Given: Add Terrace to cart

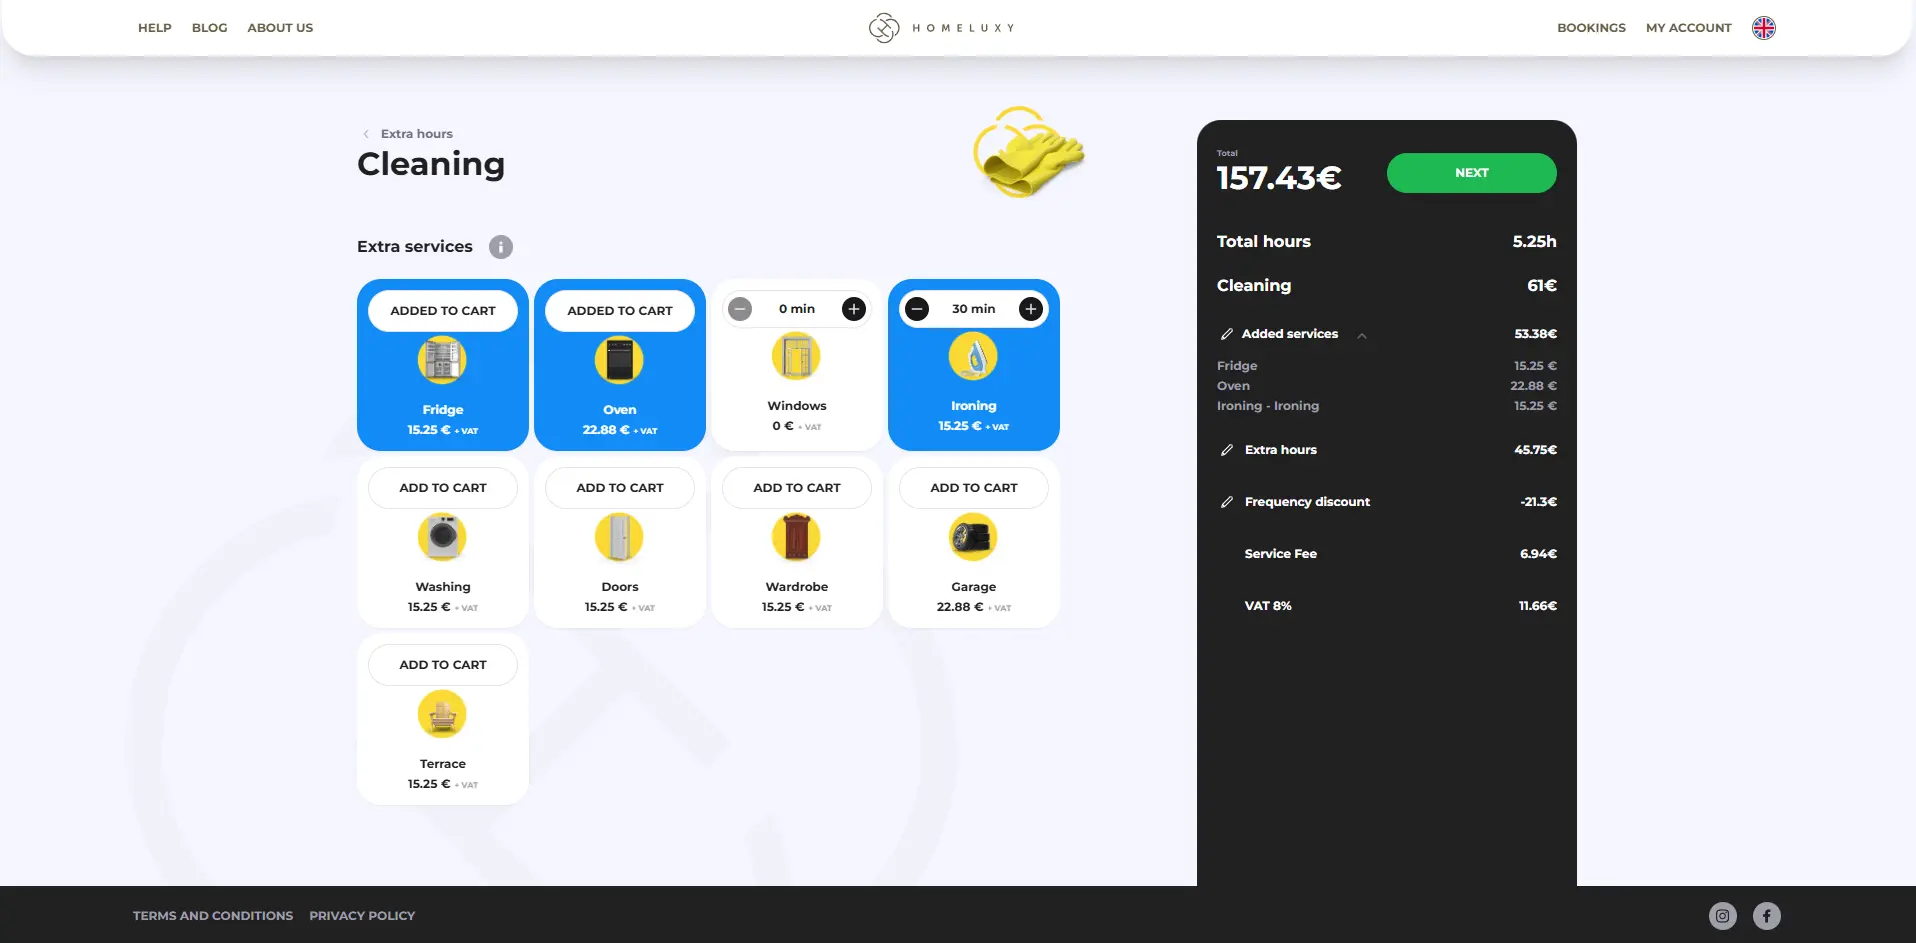Looking at the screenshot, I should [443, 665].
